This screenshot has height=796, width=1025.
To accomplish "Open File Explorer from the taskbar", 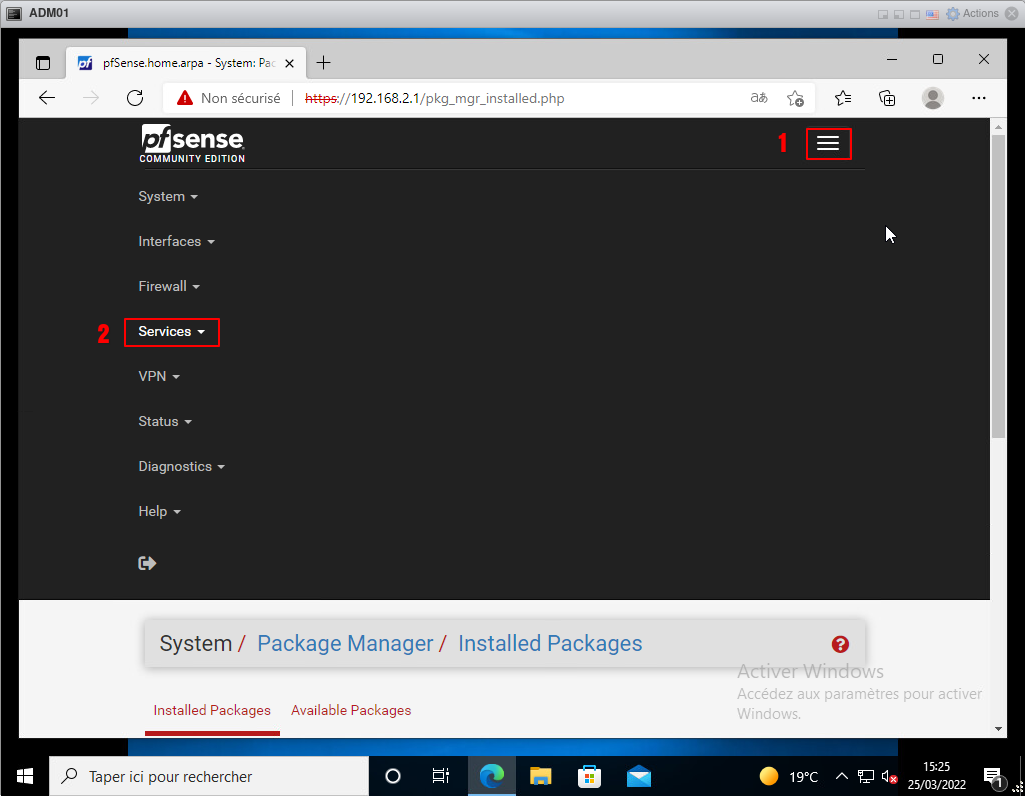I will click(x=540, y=776).
